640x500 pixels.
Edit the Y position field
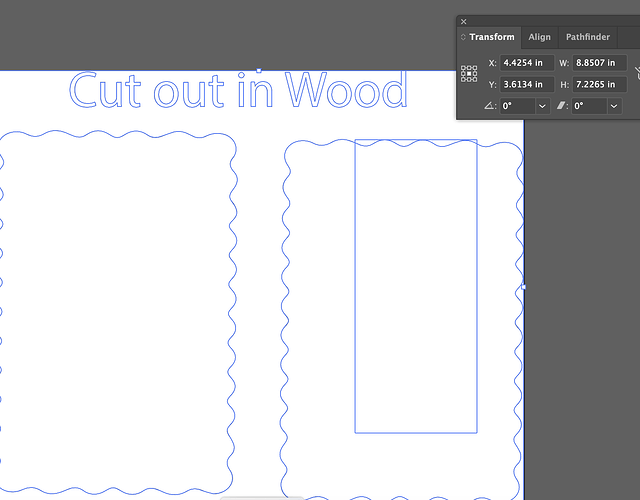coord(527,84)
